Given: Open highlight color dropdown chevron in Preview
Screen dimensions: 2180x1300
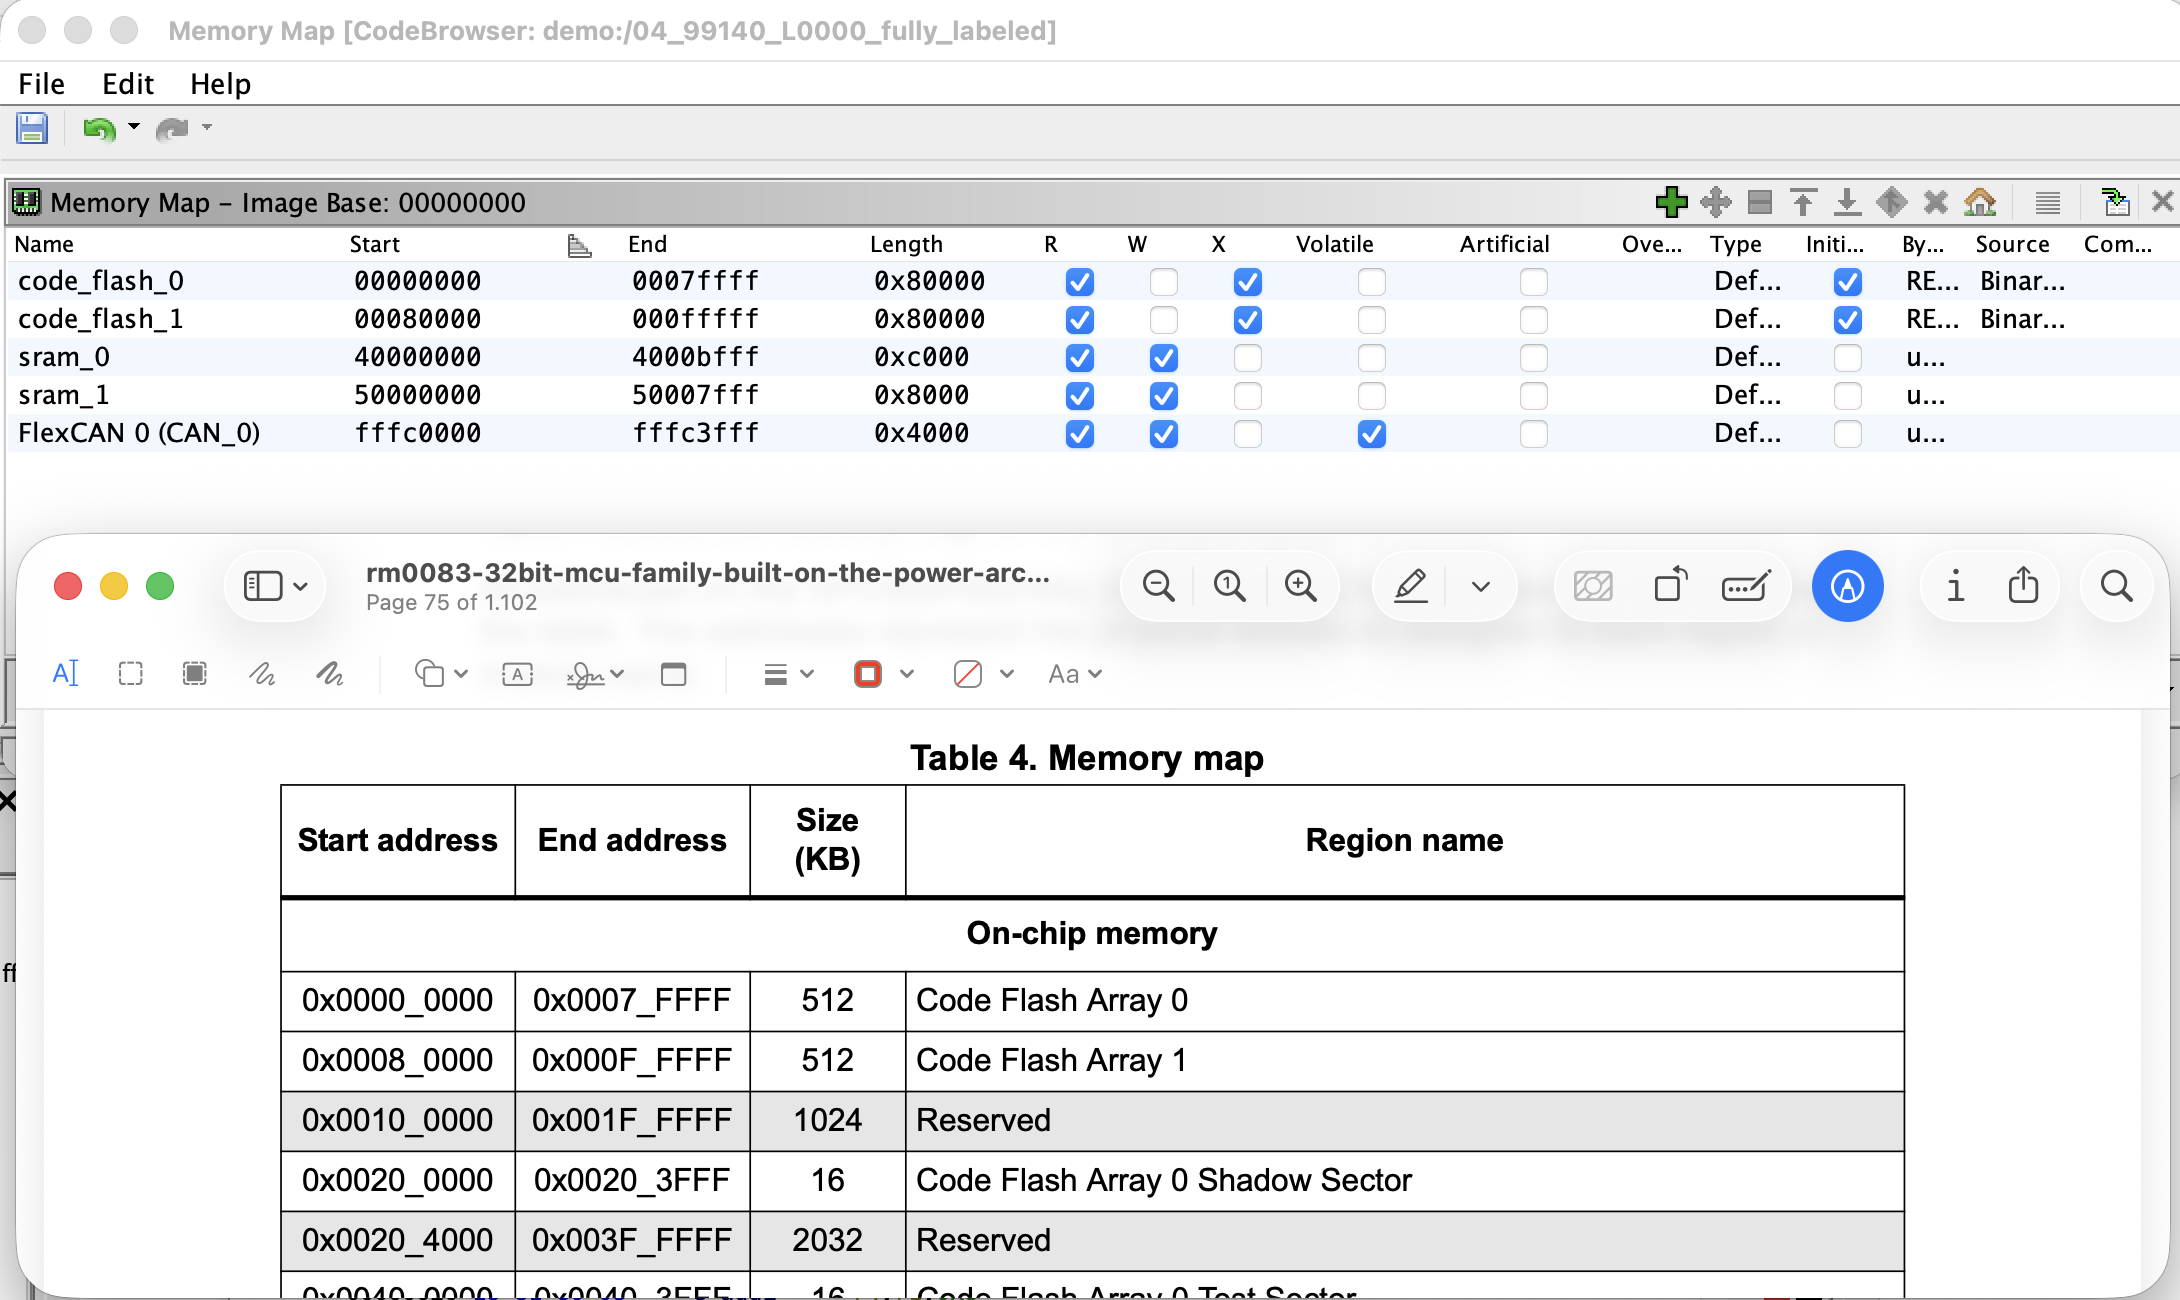Looking at the screenshot, I should 1481,586.
